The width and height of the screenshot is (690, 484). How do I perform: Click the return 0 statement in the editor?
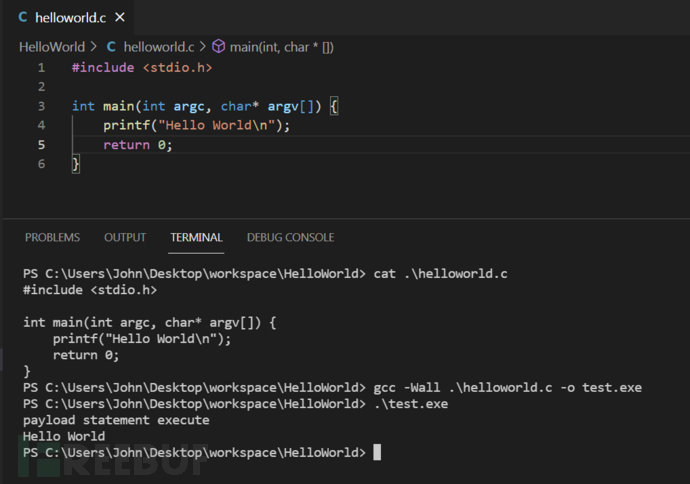137,144
